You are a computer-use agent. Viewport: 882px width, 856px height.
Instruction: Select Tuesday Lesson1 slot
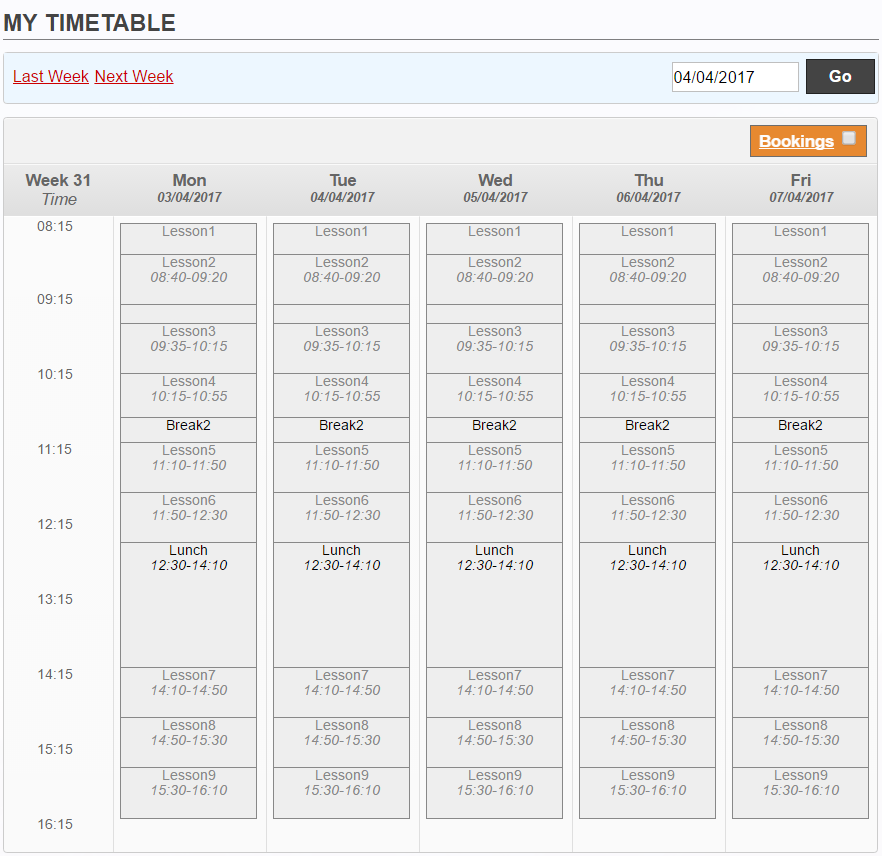pos(341,239)
